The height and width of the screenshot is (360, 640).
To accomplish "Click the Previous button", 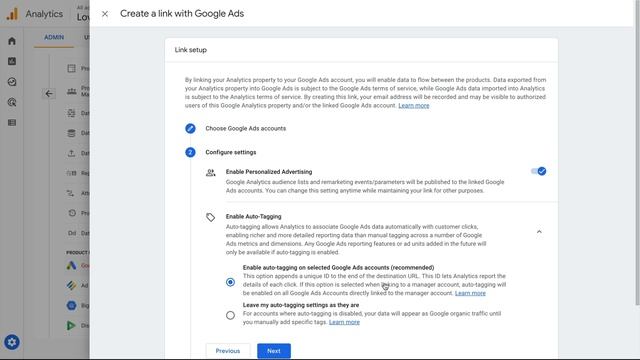I will click(x=228, y=351).
